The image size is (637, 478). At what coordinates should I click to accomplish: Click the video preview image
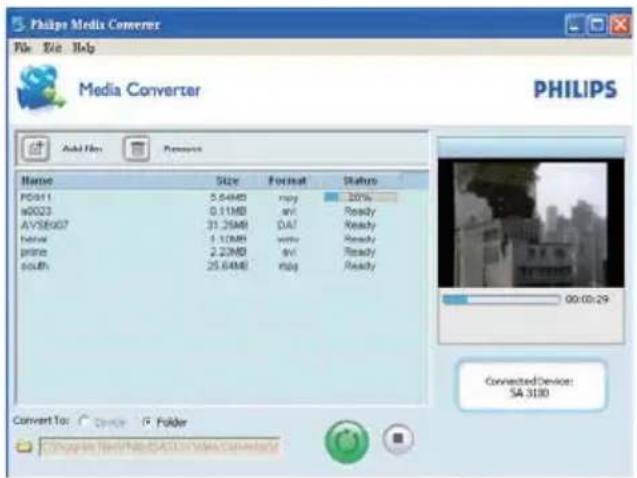[x=531, y=224]
